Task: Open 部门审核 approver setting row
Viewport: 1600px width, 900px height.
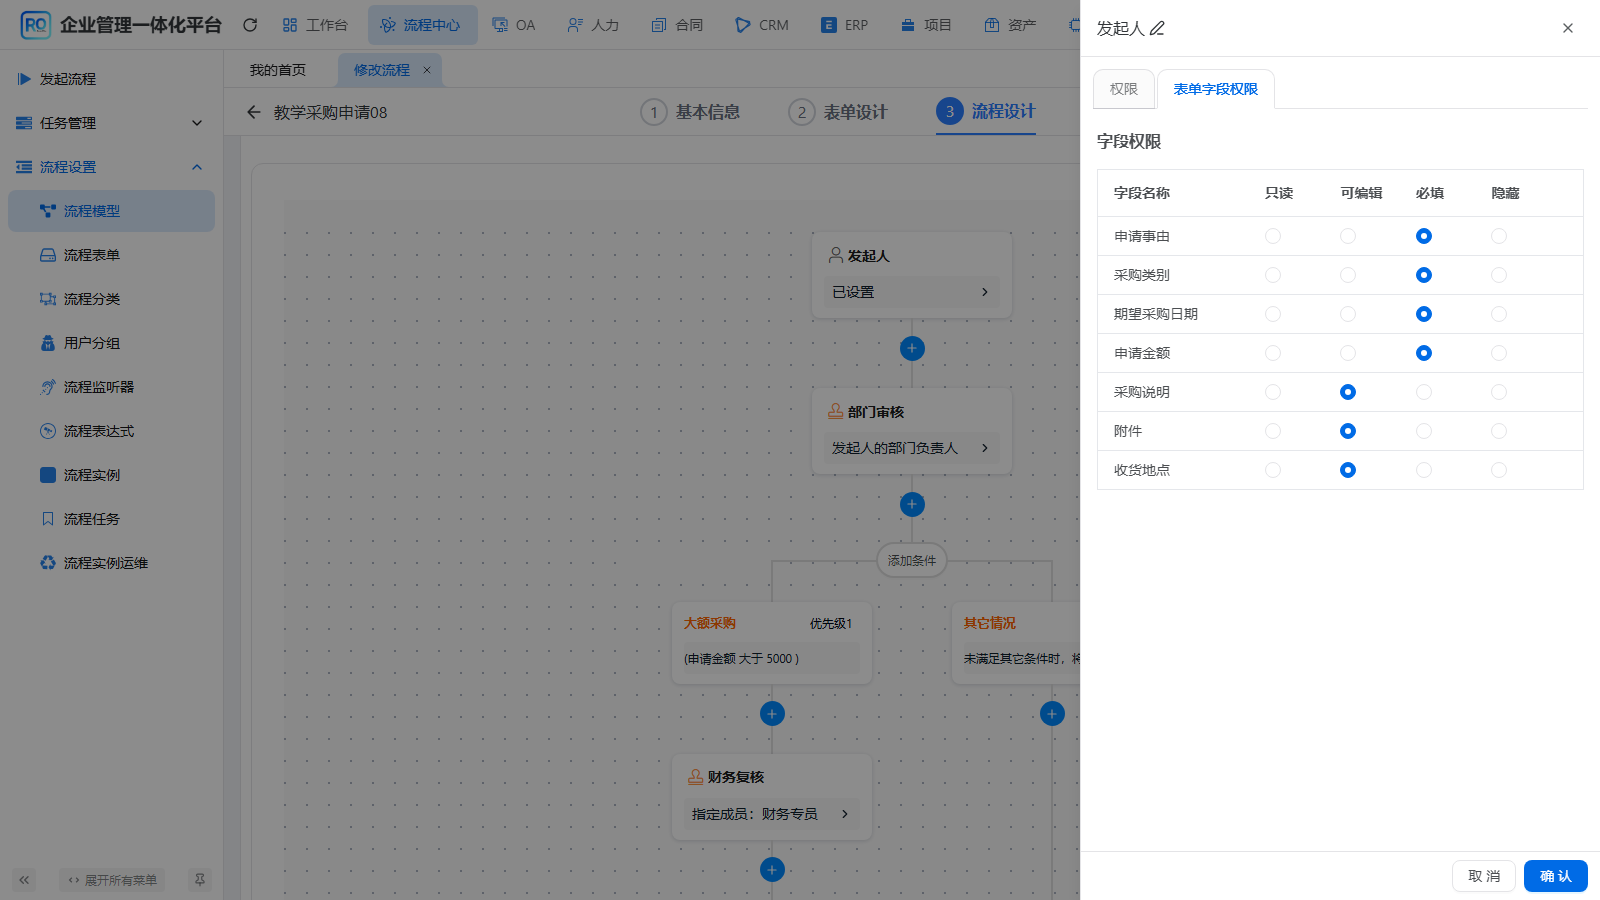Action: (912, 448)
